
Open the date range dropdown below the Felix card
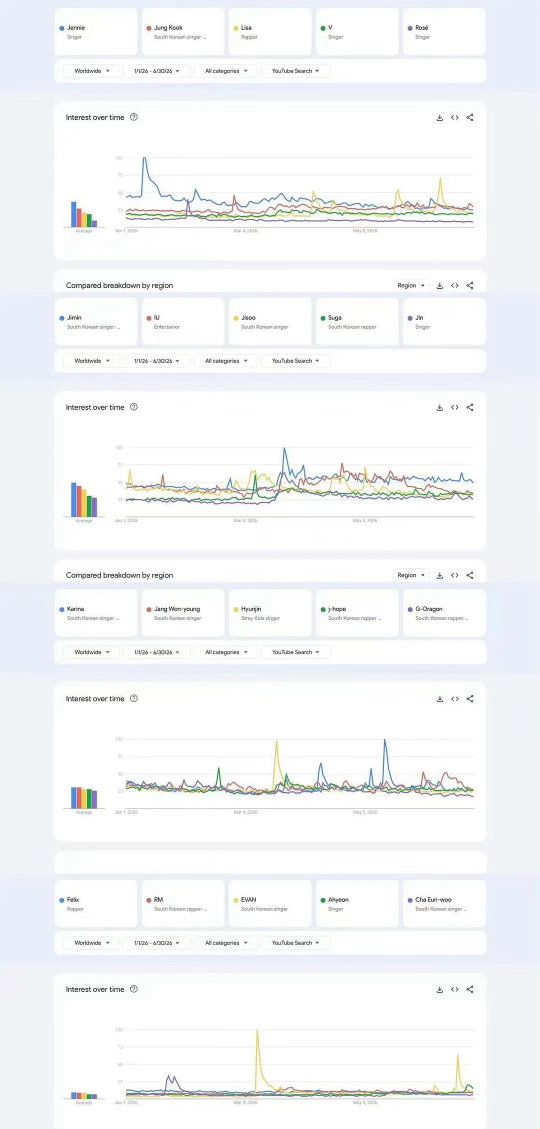157,943
